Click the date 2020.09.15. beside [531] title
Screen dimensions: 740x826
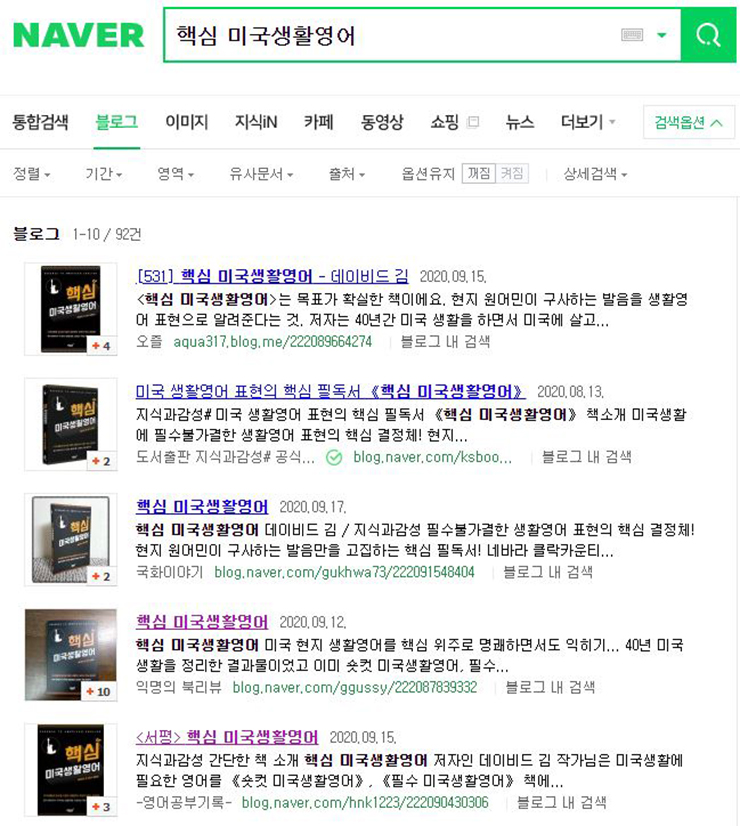452,277
